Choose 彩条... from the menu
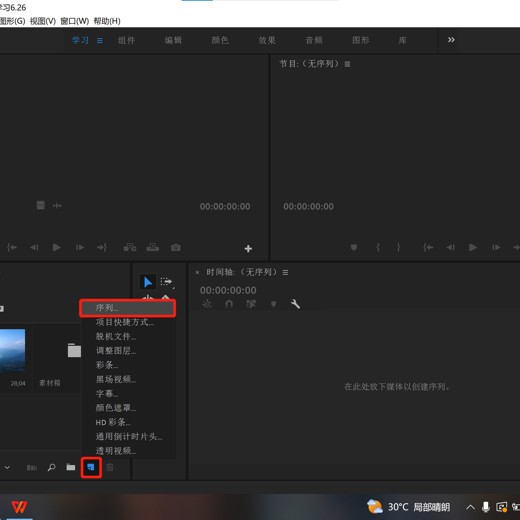 [x=129, y=365]
